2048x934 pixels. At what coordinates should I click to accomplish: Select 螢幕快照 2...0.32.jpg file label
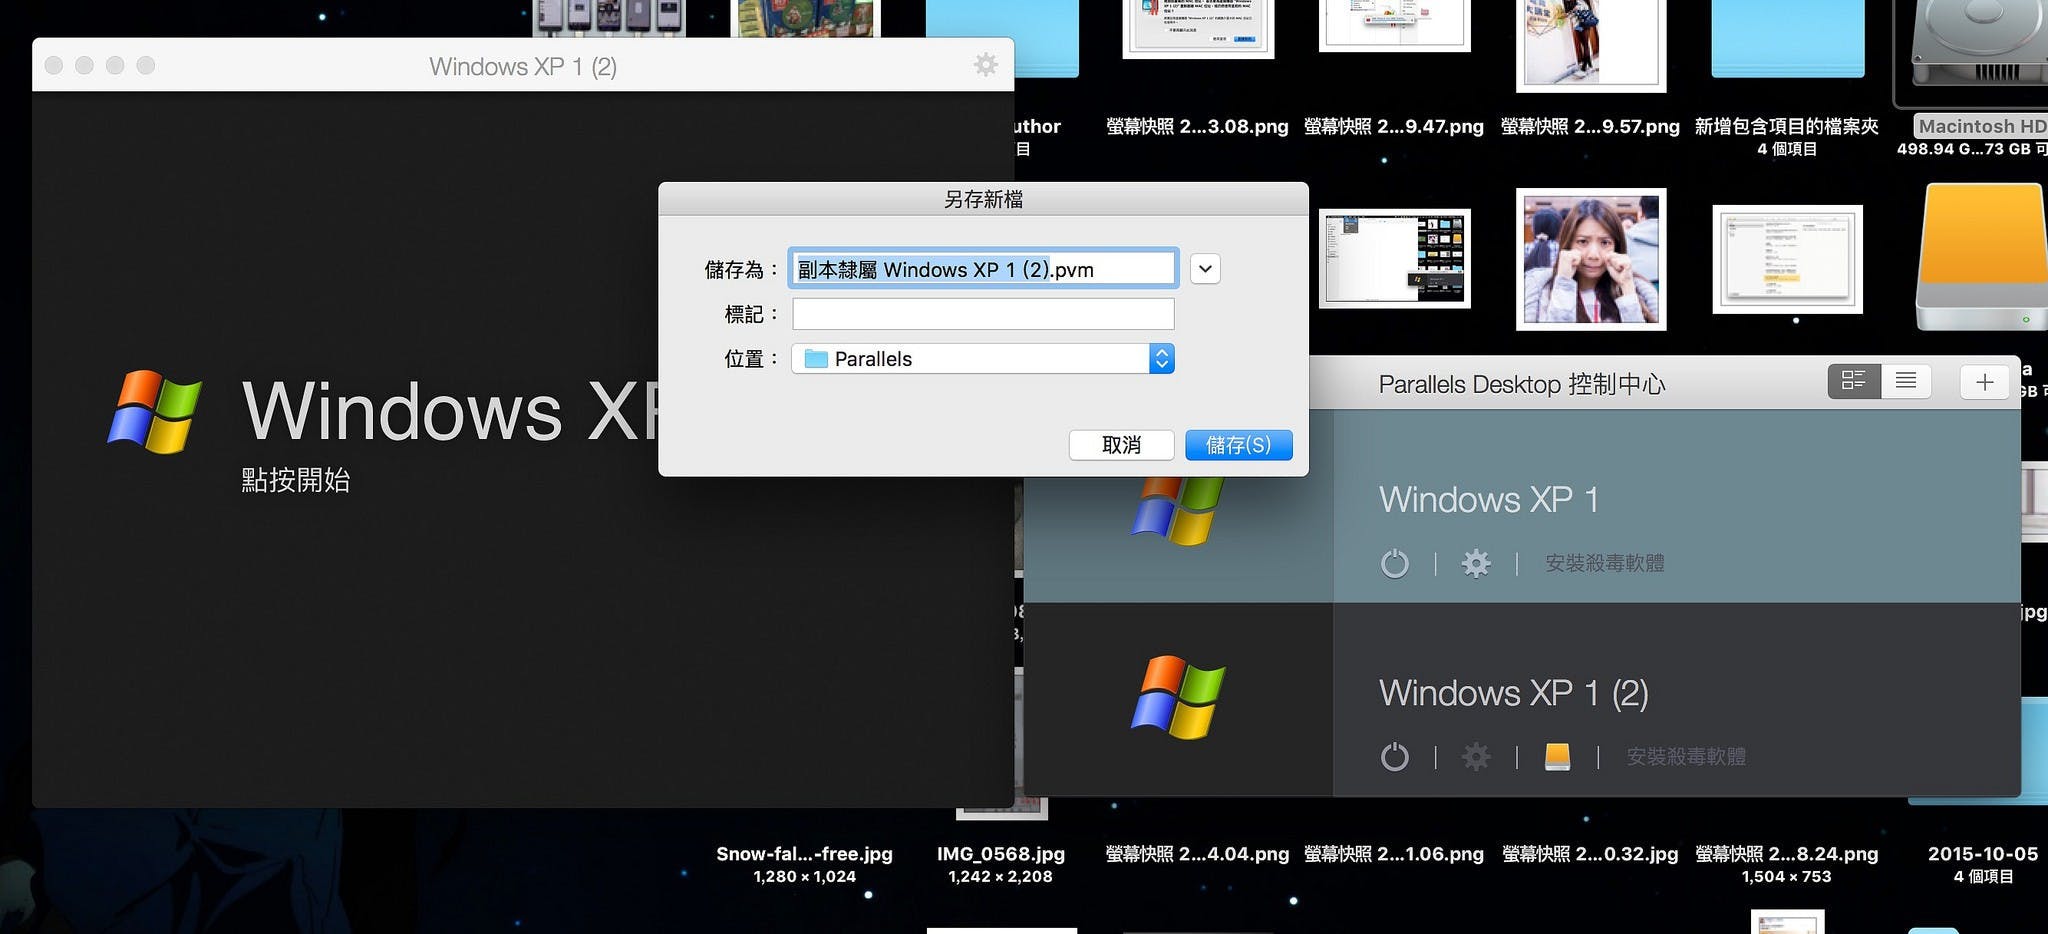click(1590, 854)
